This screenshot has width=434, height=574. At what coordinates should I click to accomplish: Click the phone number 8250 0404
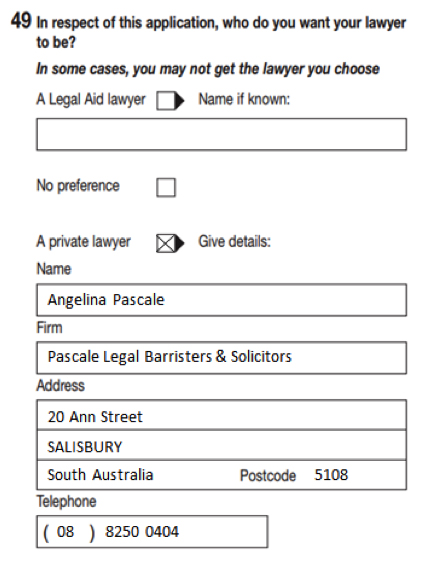pos(142,532)
